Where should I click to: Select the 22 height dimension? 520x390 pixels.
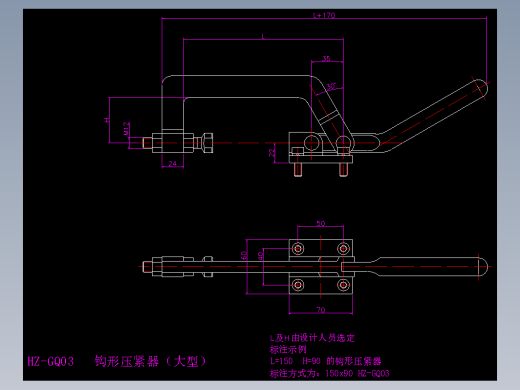point(272,153)
